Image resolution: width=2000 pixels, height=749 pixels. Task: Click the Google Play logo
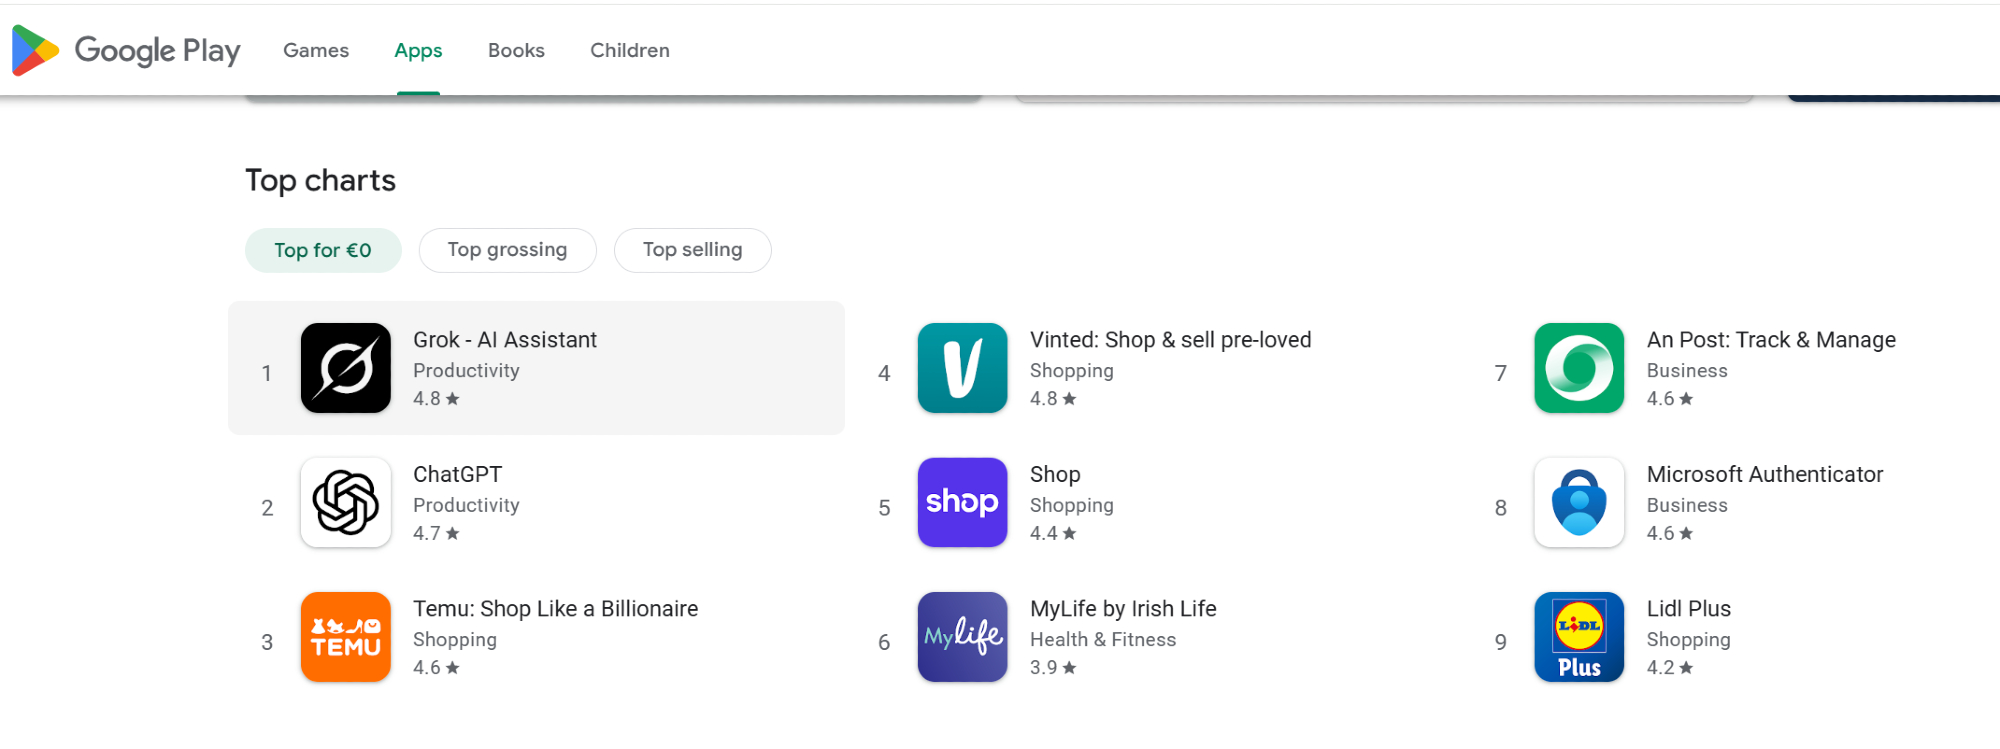point(126,50)
